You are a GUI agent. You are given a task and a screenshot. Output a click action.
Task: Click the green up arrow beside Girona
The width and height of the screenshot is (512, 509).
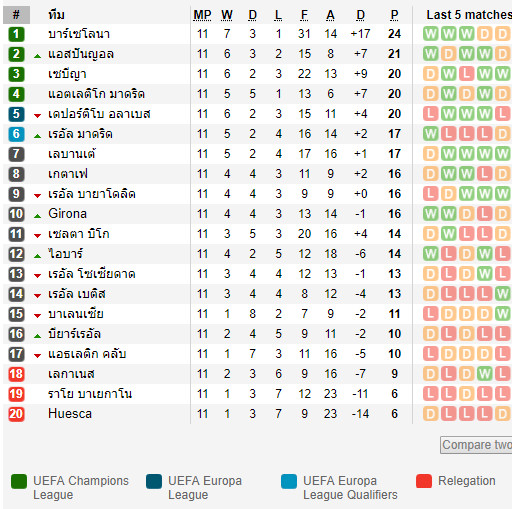(x=37, y=216)
